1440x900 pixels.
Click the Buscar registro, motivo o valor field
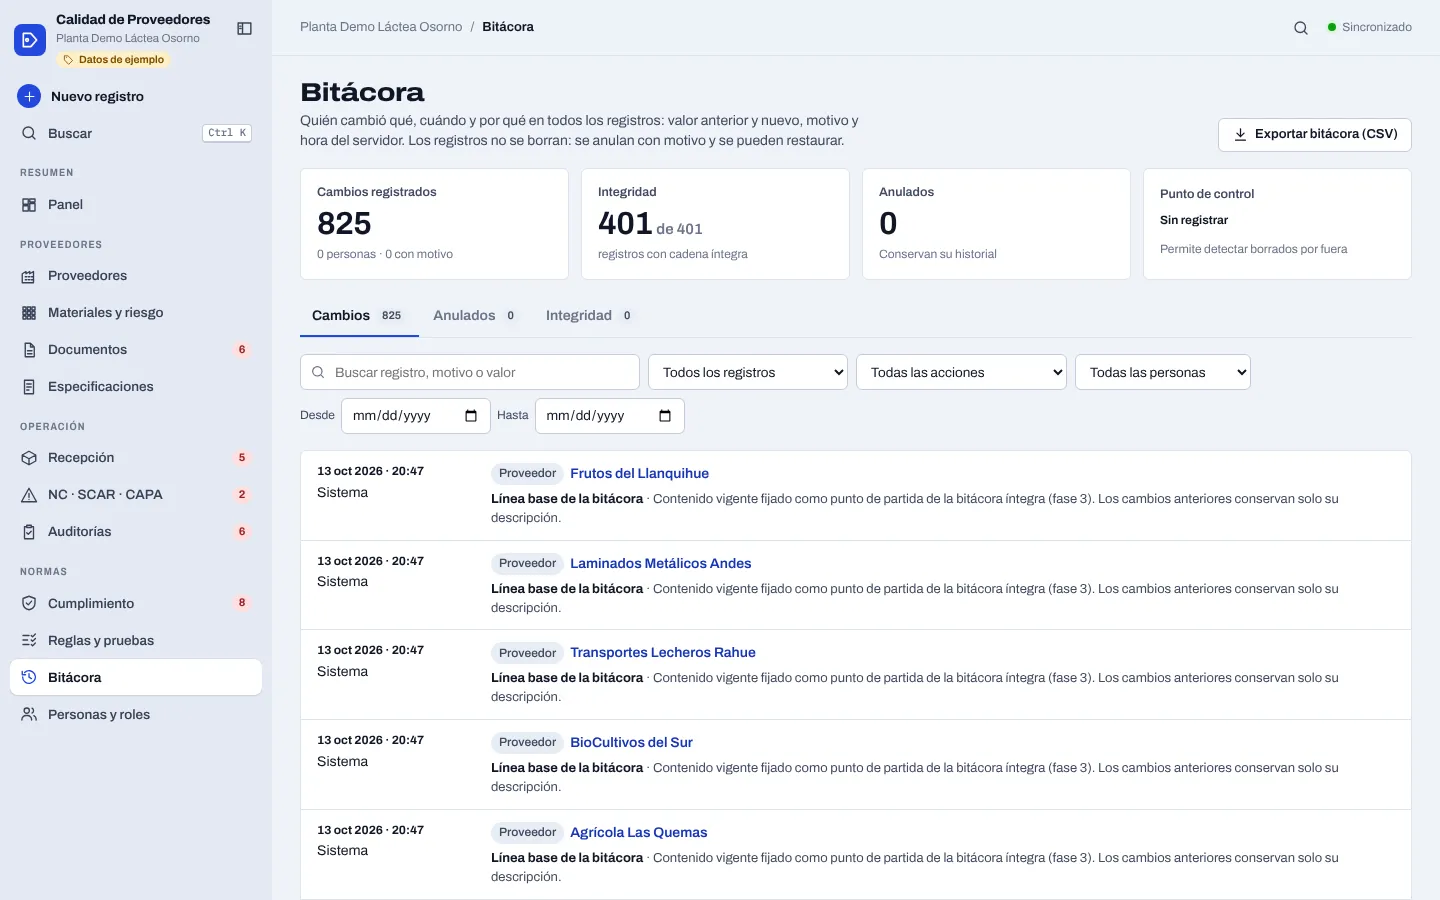[x=470, y=372]
